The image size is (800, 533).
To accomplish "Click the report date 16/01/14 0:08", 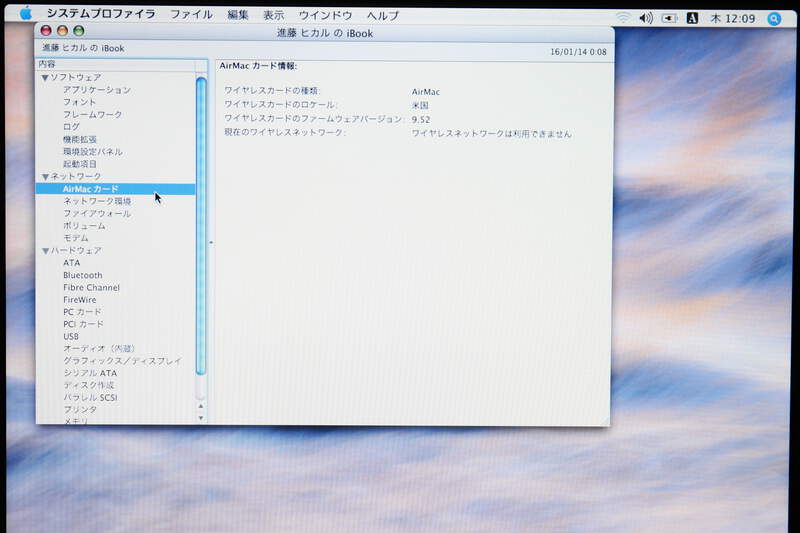I will tap(578, 52).
